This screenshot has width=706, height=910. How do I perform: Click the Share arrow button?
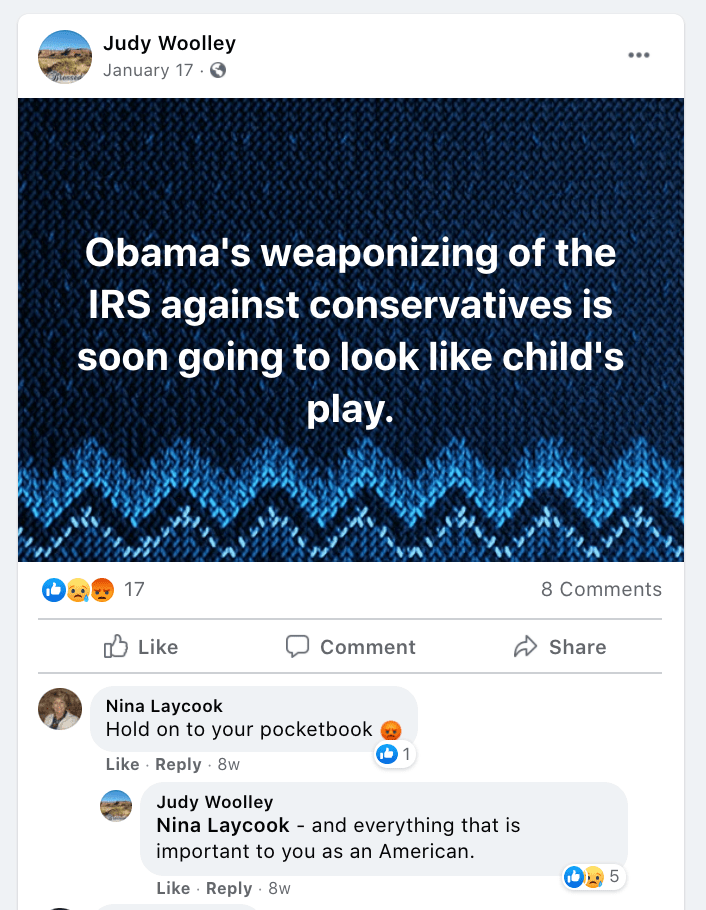point(560,647)
